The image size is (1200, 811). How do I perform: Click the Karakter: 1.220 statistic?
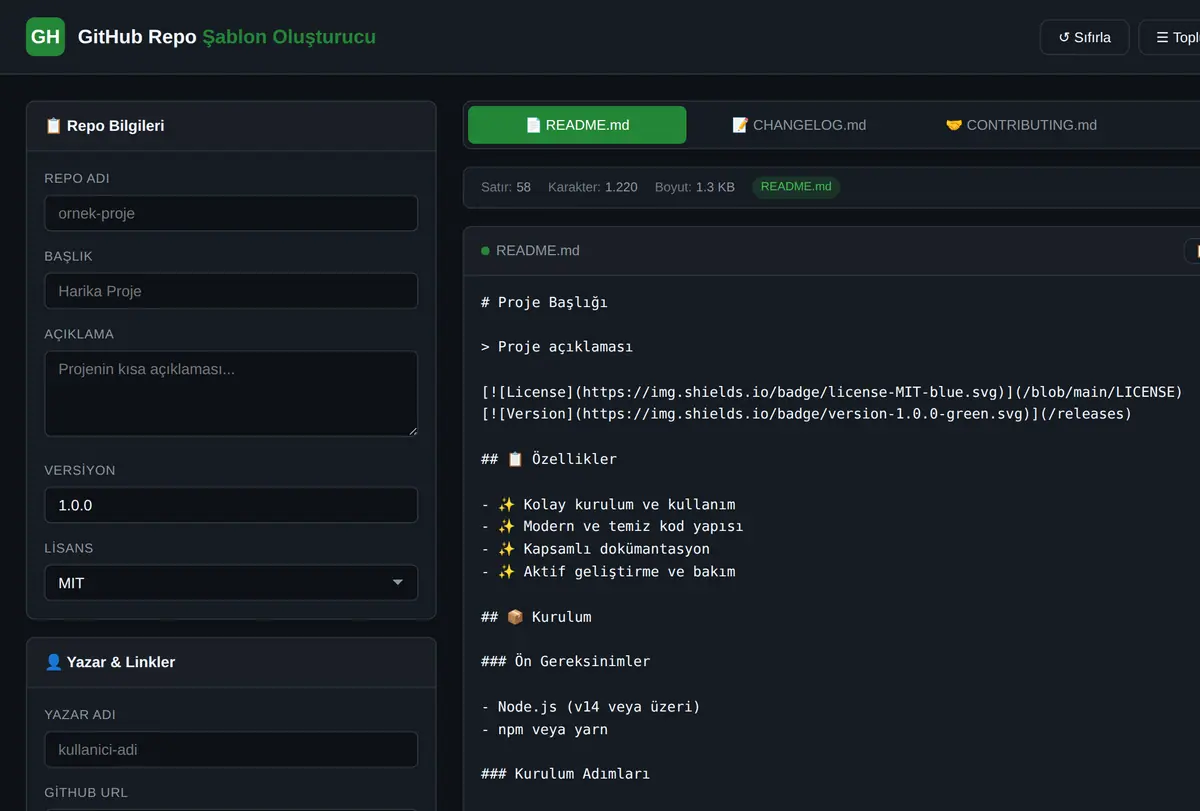pos(593,187)
